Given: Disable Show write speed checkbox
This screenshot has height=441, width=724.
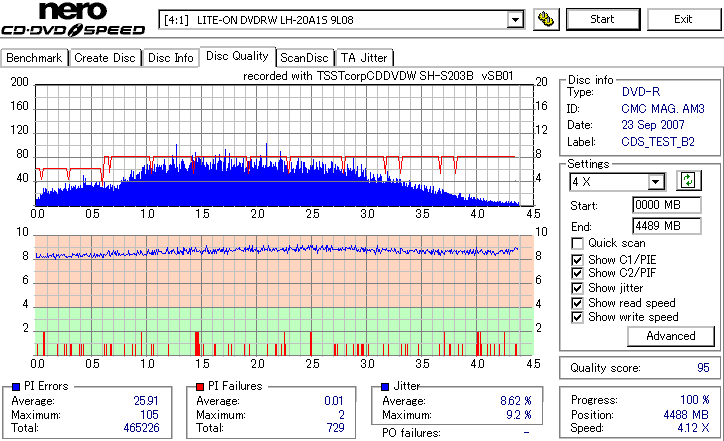Looking at the screenshot, I should pos(577,317).
